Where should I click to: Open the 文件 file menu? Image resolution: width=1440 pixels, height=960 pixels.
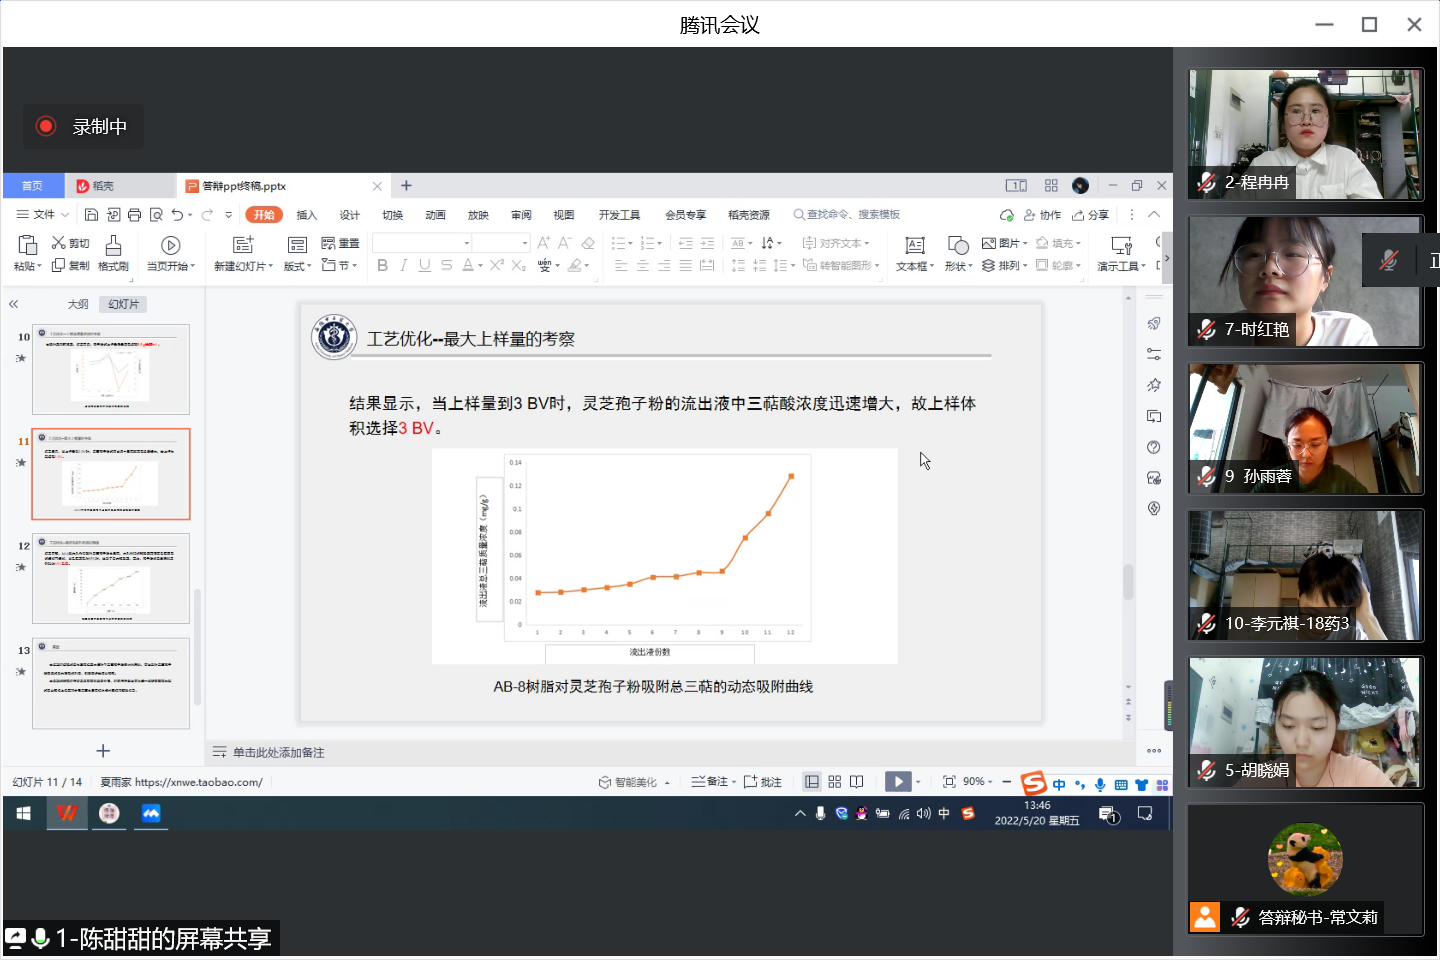(42, 215)
